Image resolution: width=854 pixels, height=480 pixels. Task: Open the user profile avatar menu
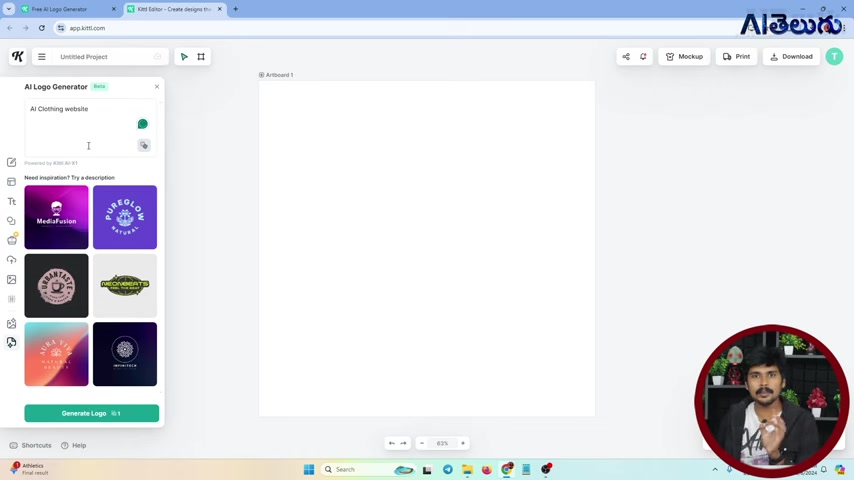click(834, 57)
